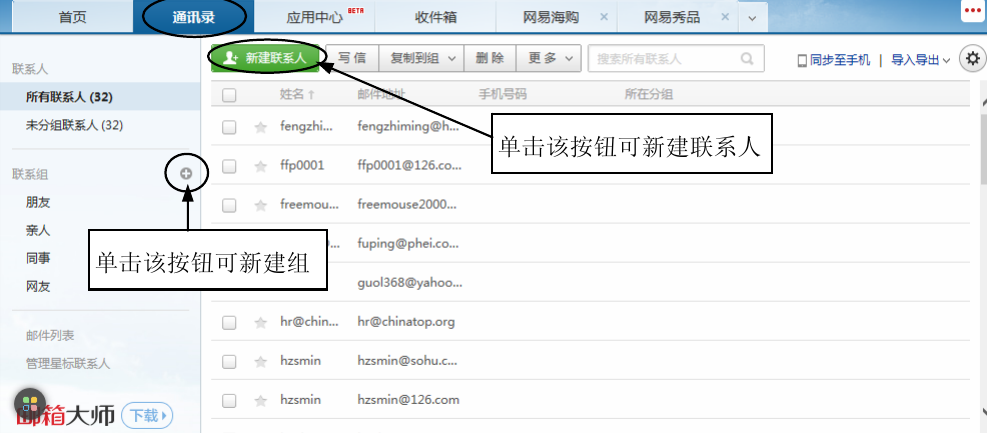The width and height of the screenshot is (987, 433).
Task: Click the ffp0001@126.co... email address
Action: [410, 166]
